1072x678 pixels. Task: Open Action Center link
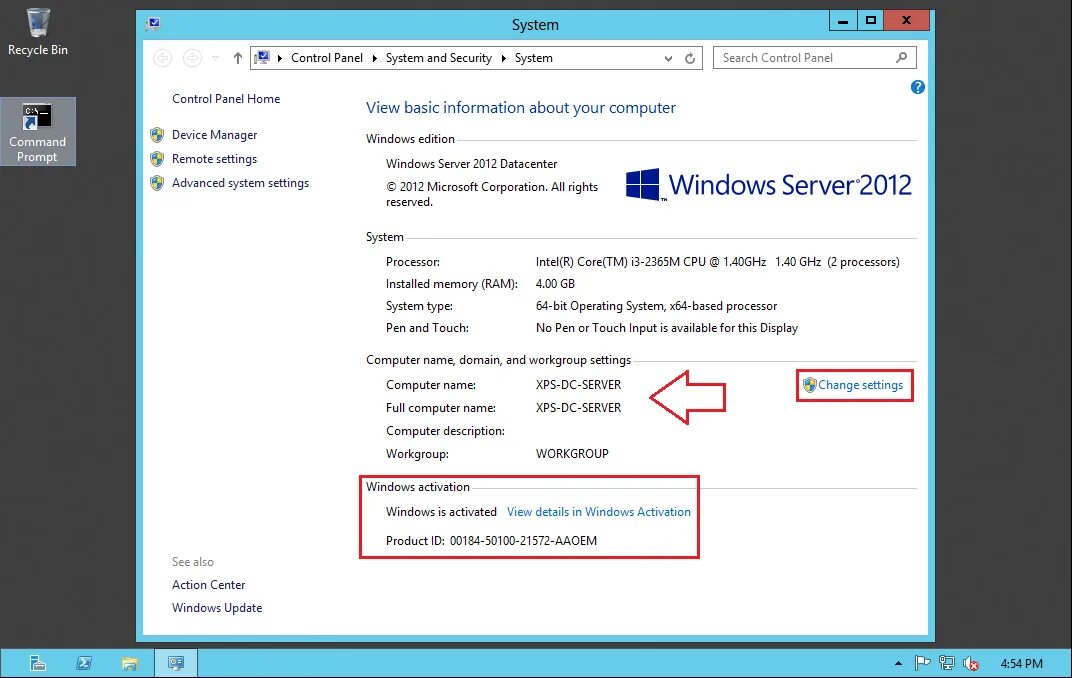(209, 584)
